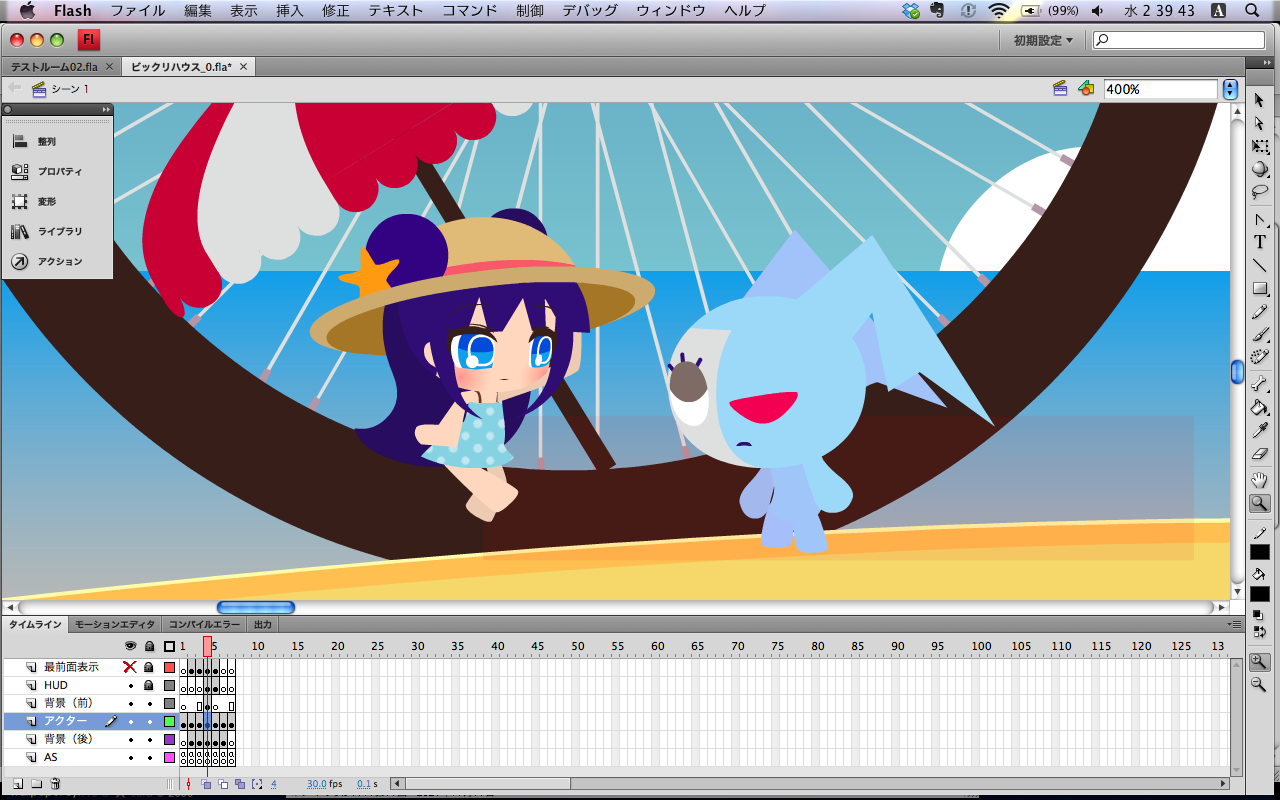Toggle onion skin in timeline
The height and width of the screenshot is (800, 1280).
(x=207, y=784)
